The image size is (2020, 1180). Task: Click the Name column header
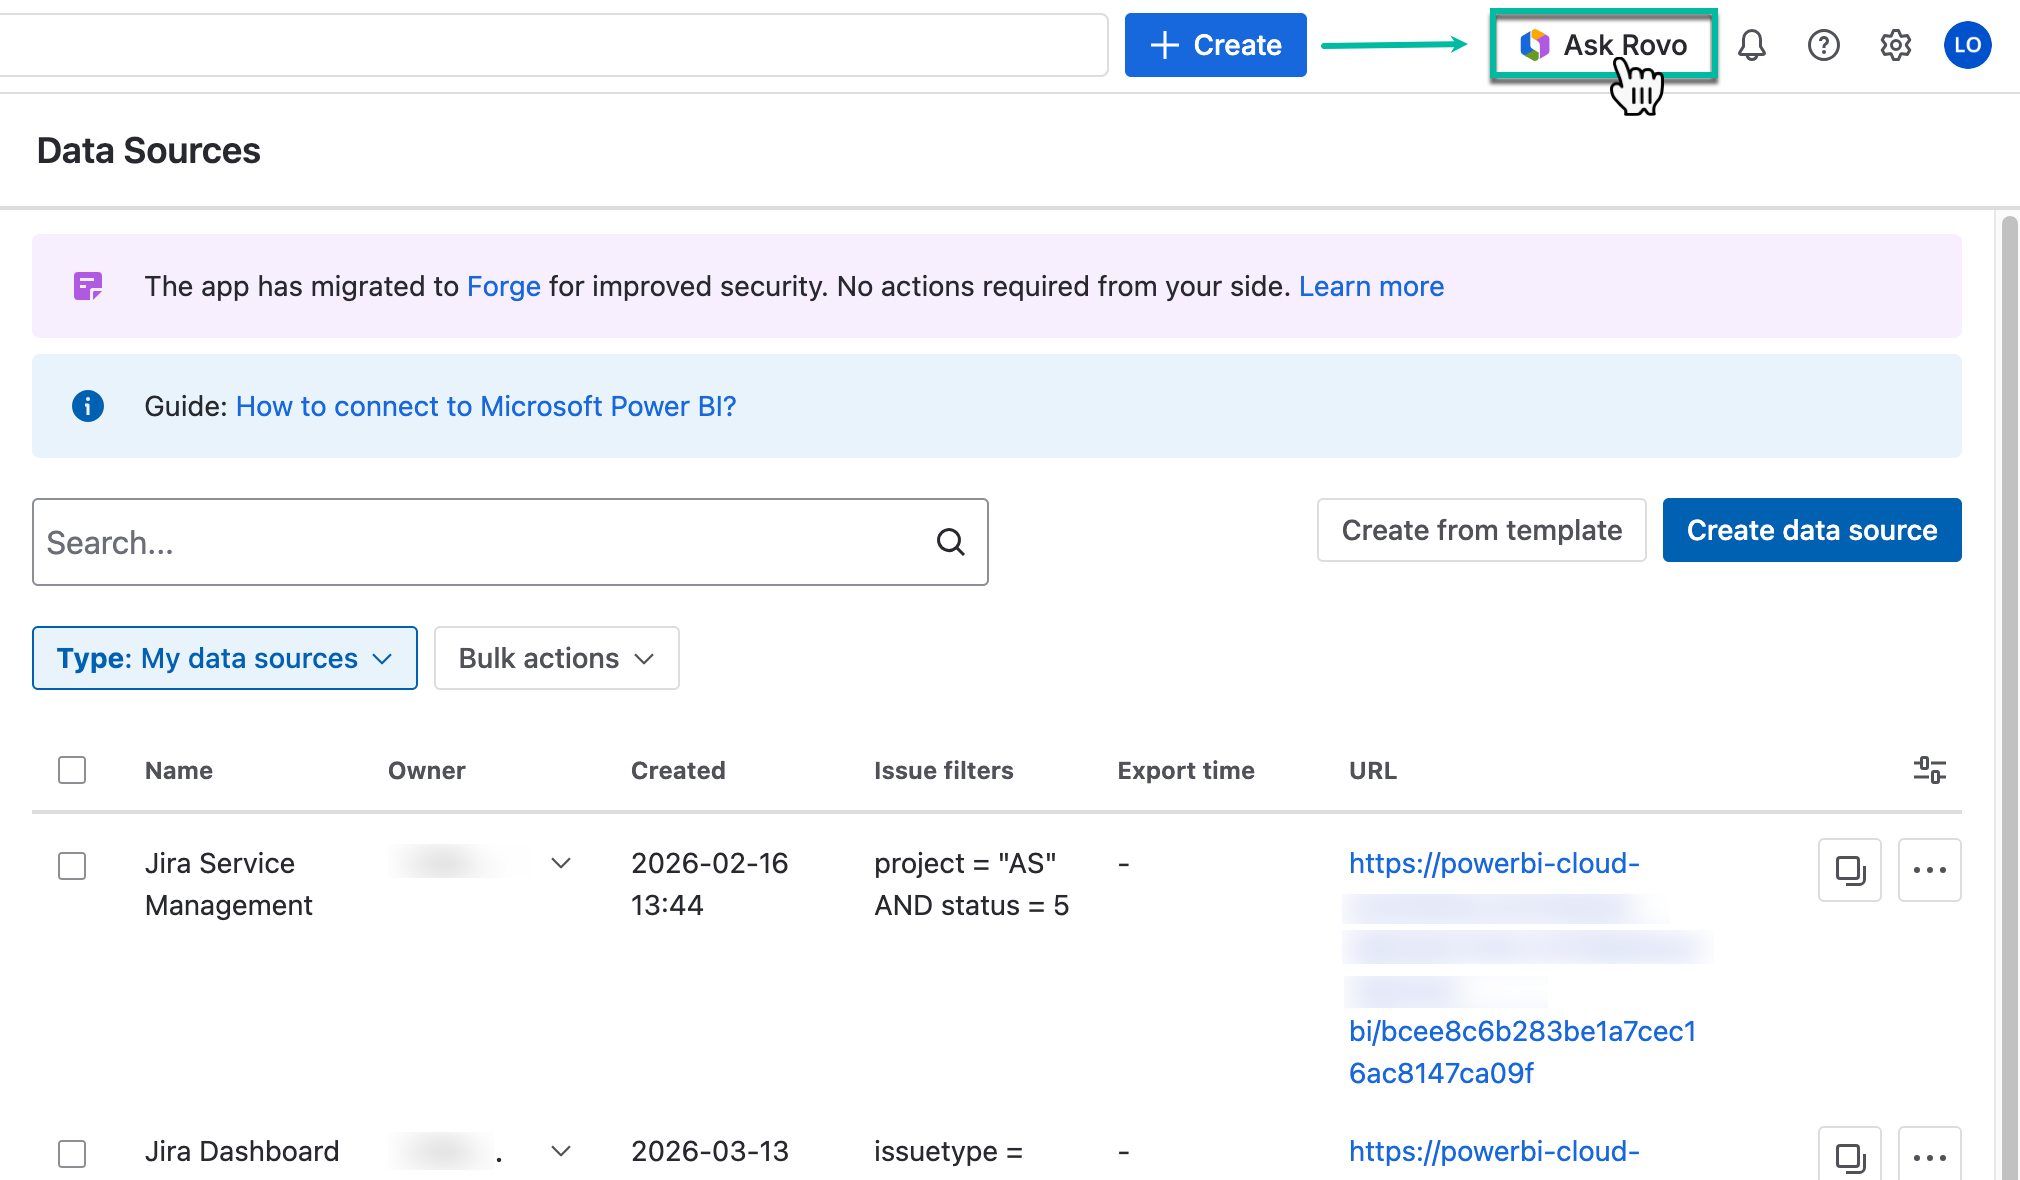[x=179, y=770]
